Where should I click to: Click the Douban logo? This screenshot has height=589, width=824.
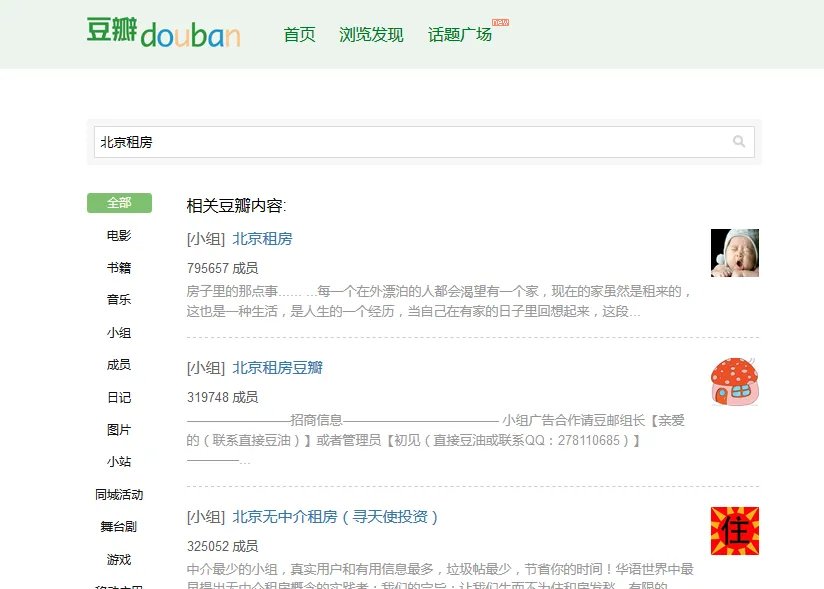(x=163, y=34)
